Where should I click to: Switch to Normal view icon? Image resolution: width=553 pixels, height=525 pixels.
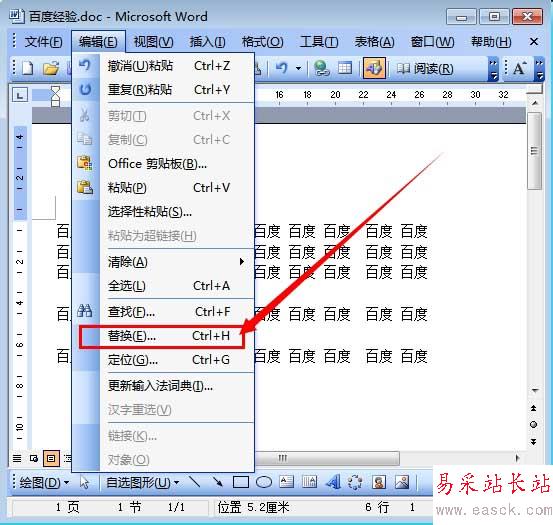click(x=17, y=458)
